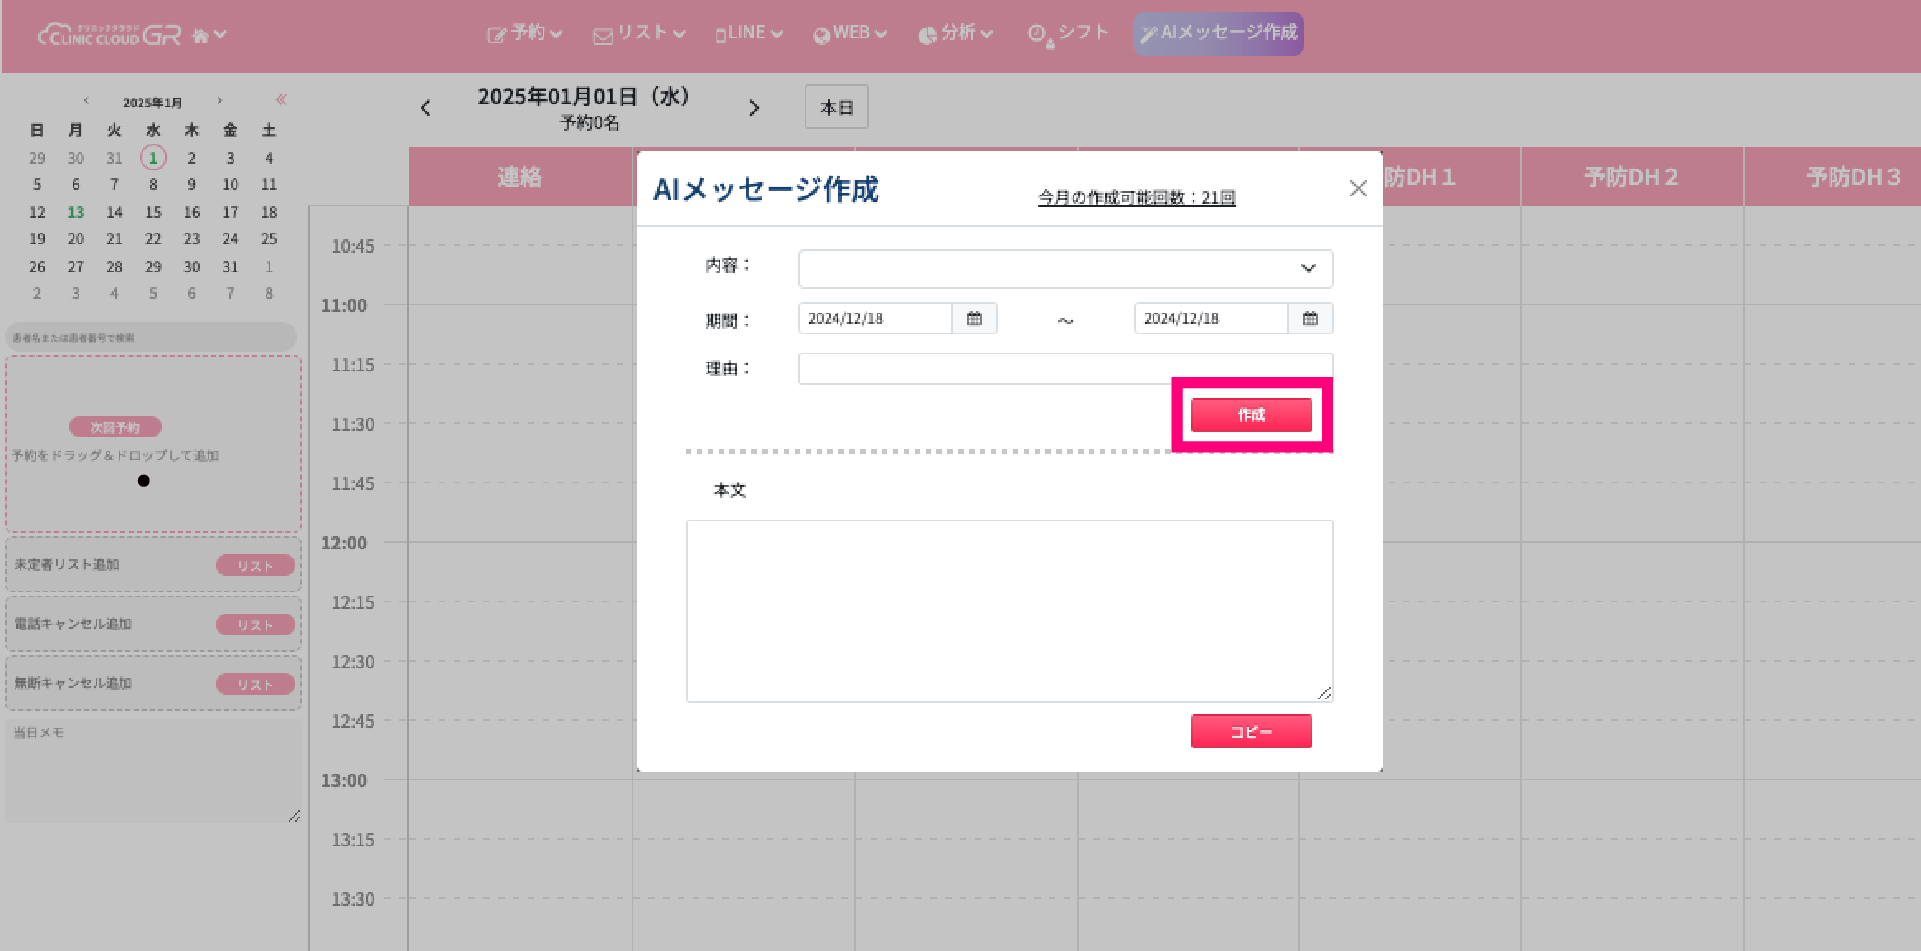Open the 予約 menu dropdown

click(x=525, y=34)
